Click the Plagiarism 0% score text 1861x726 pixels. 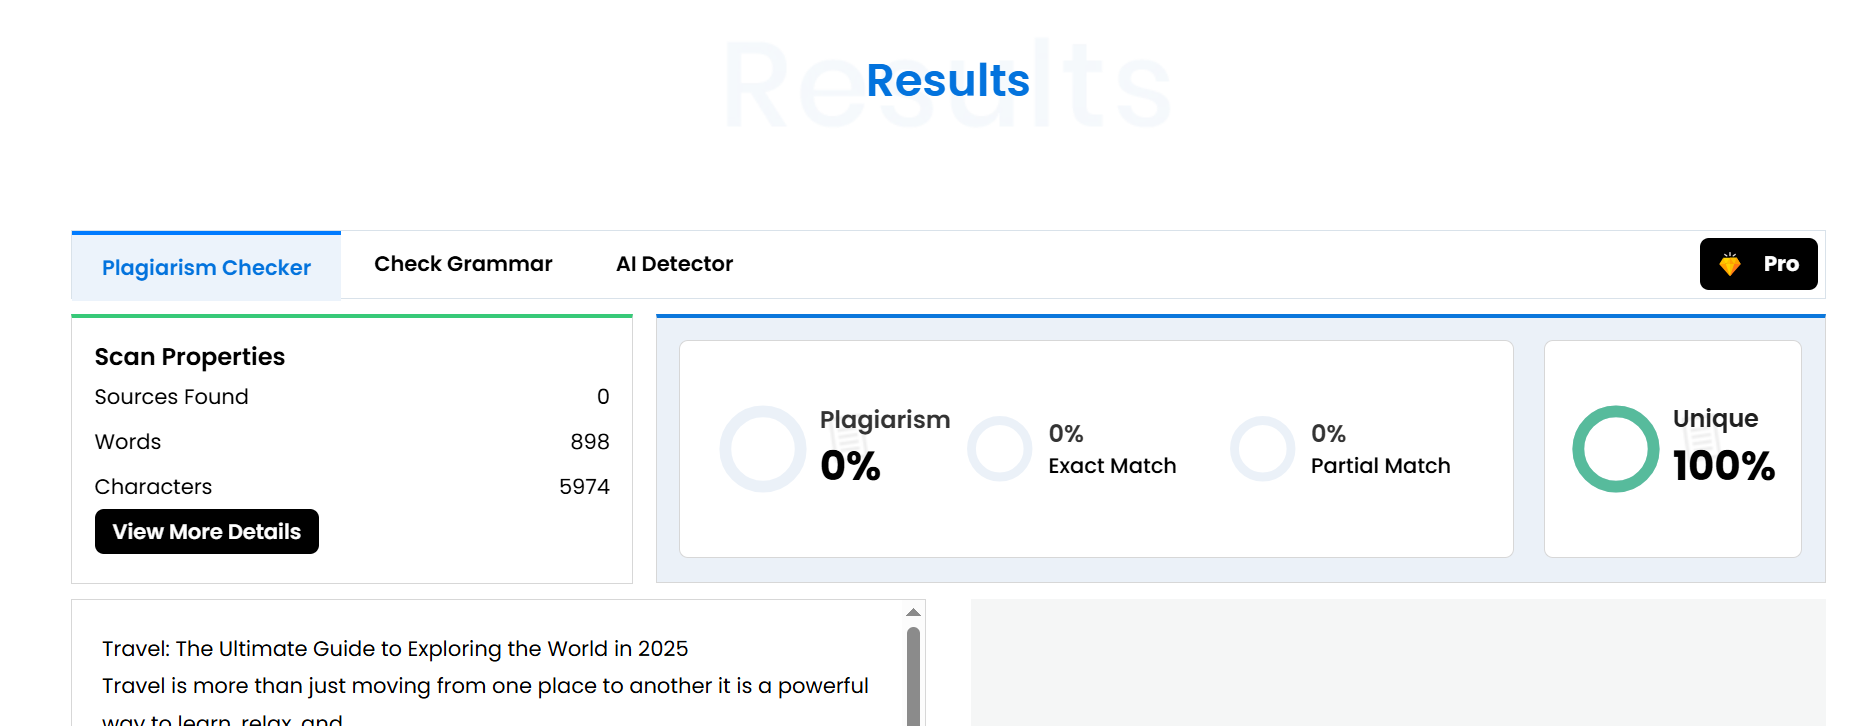(x=850, y=466)
